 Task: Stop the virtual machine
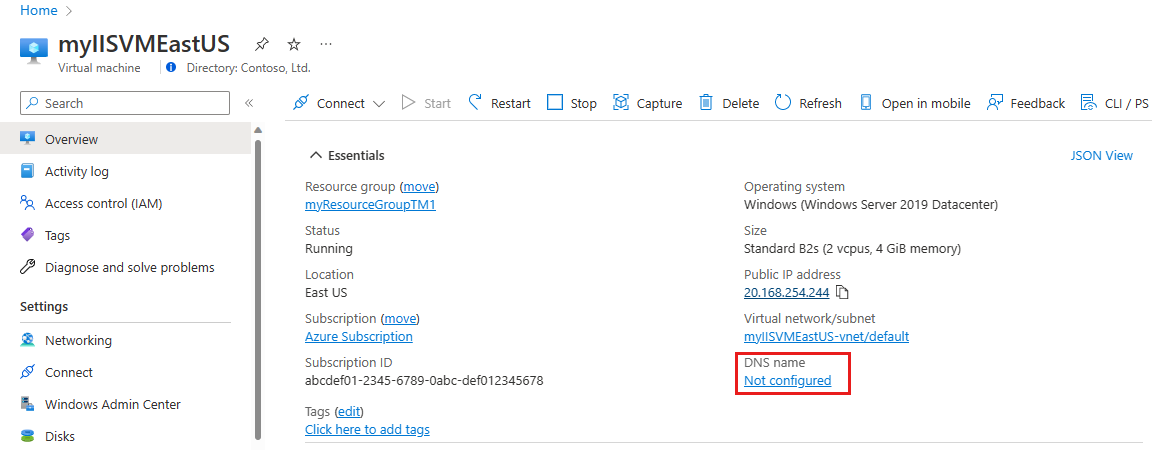572,103
